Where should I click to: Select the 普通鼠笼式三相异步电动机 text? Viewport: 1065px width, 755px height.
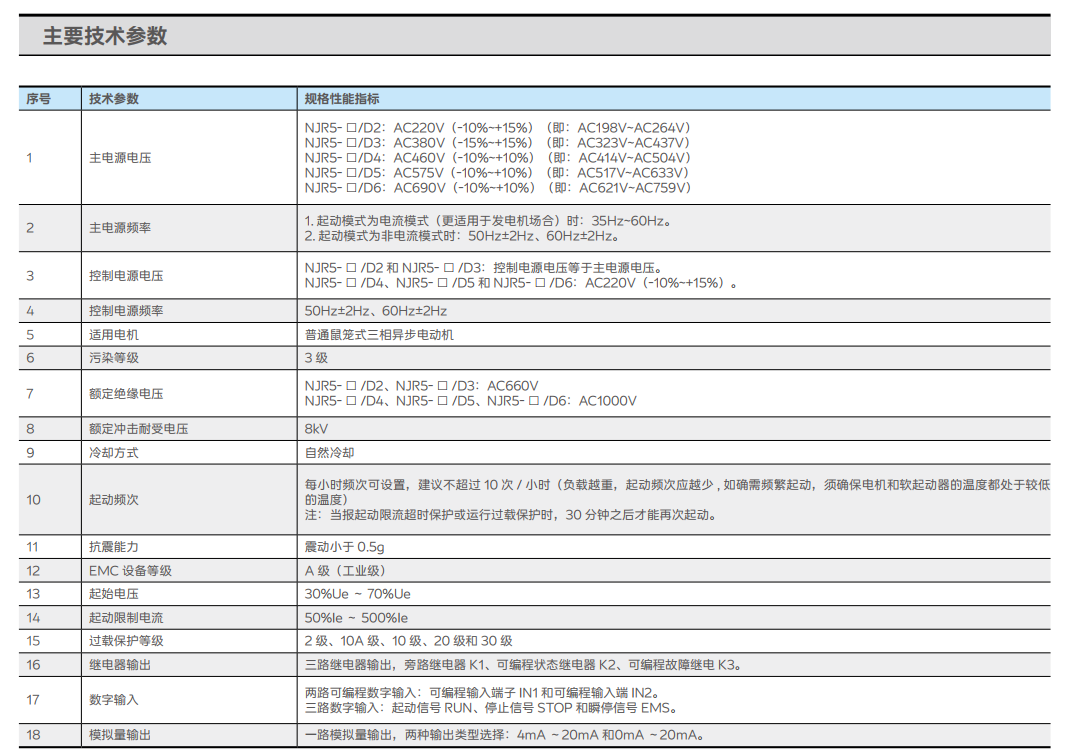[x=379, y=335]
